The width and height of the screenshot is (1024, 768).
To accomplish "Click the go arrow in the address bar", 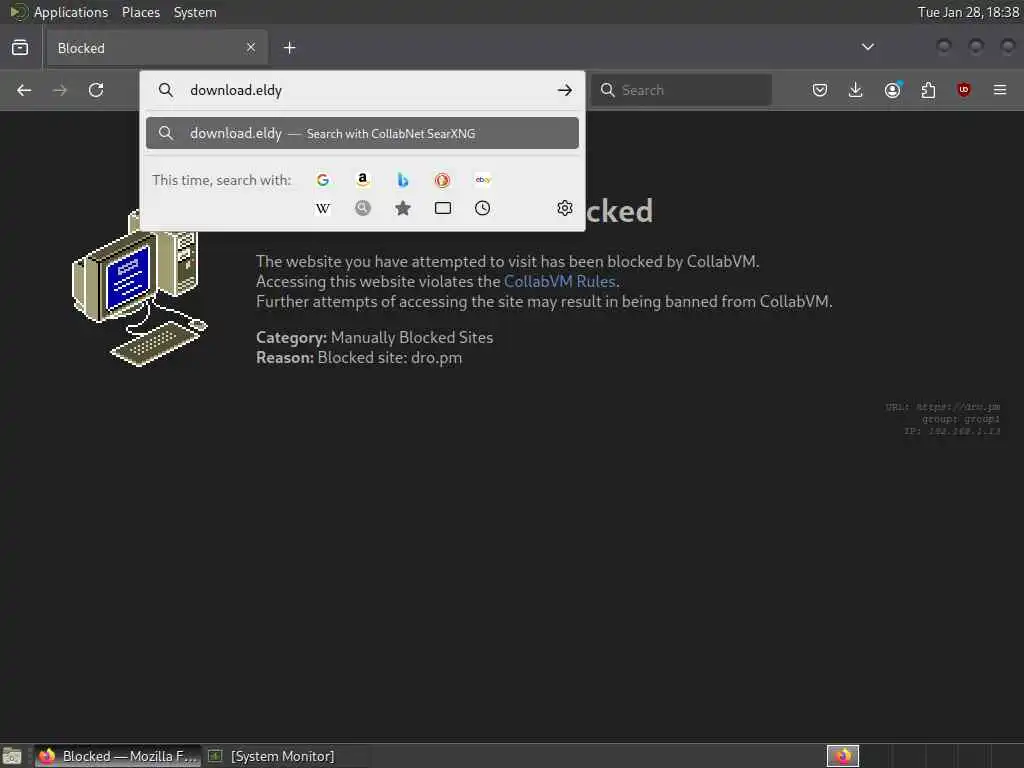I will [x=565, y=90].
